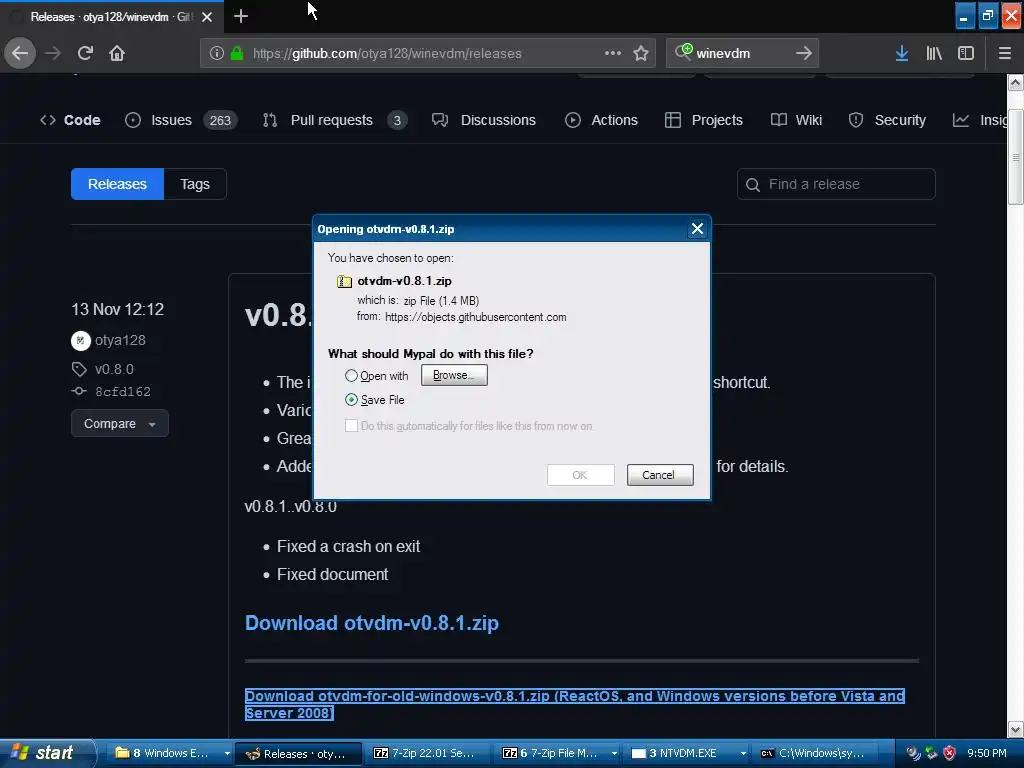
Task: Toggle the sidebar view icon
Action: (966, 53)
